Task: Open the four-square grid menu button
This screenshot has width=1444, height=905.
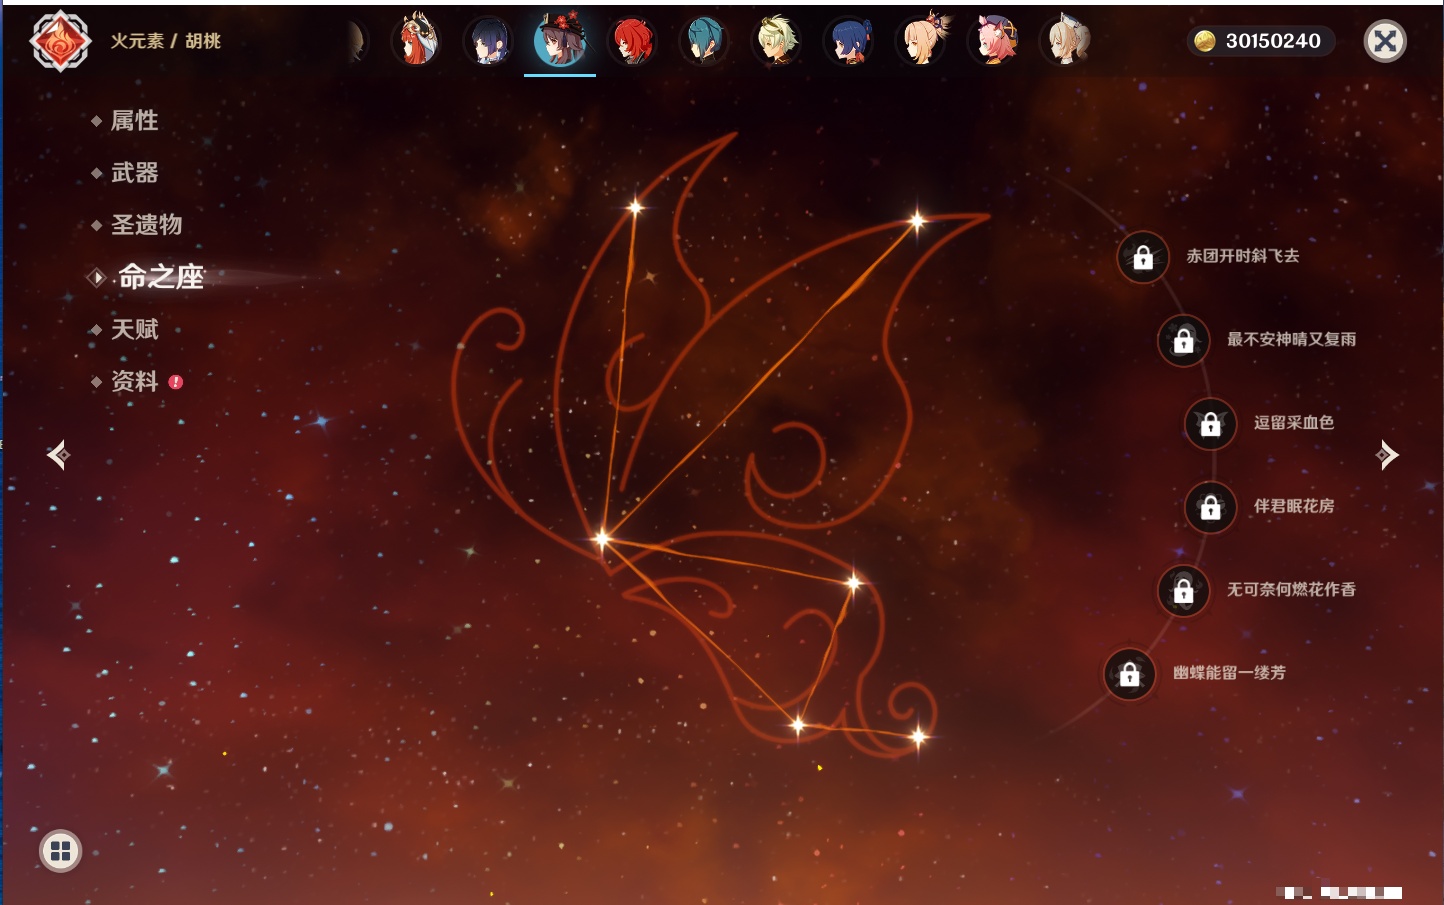Action: pos(61,851)
